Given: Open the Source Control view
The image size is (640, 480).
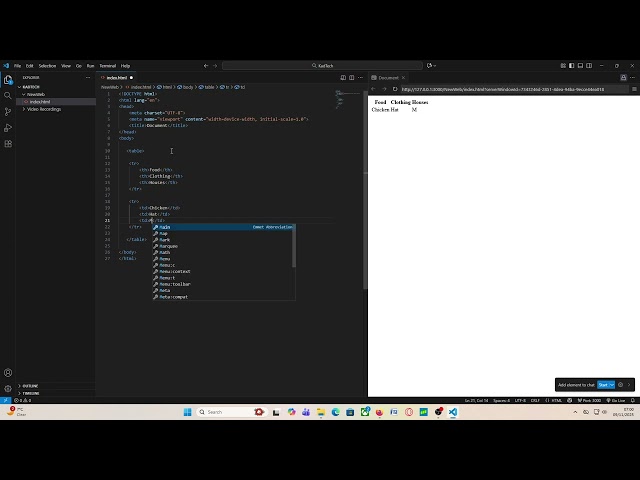Looking at the screenshot, I should click(8, 111).
